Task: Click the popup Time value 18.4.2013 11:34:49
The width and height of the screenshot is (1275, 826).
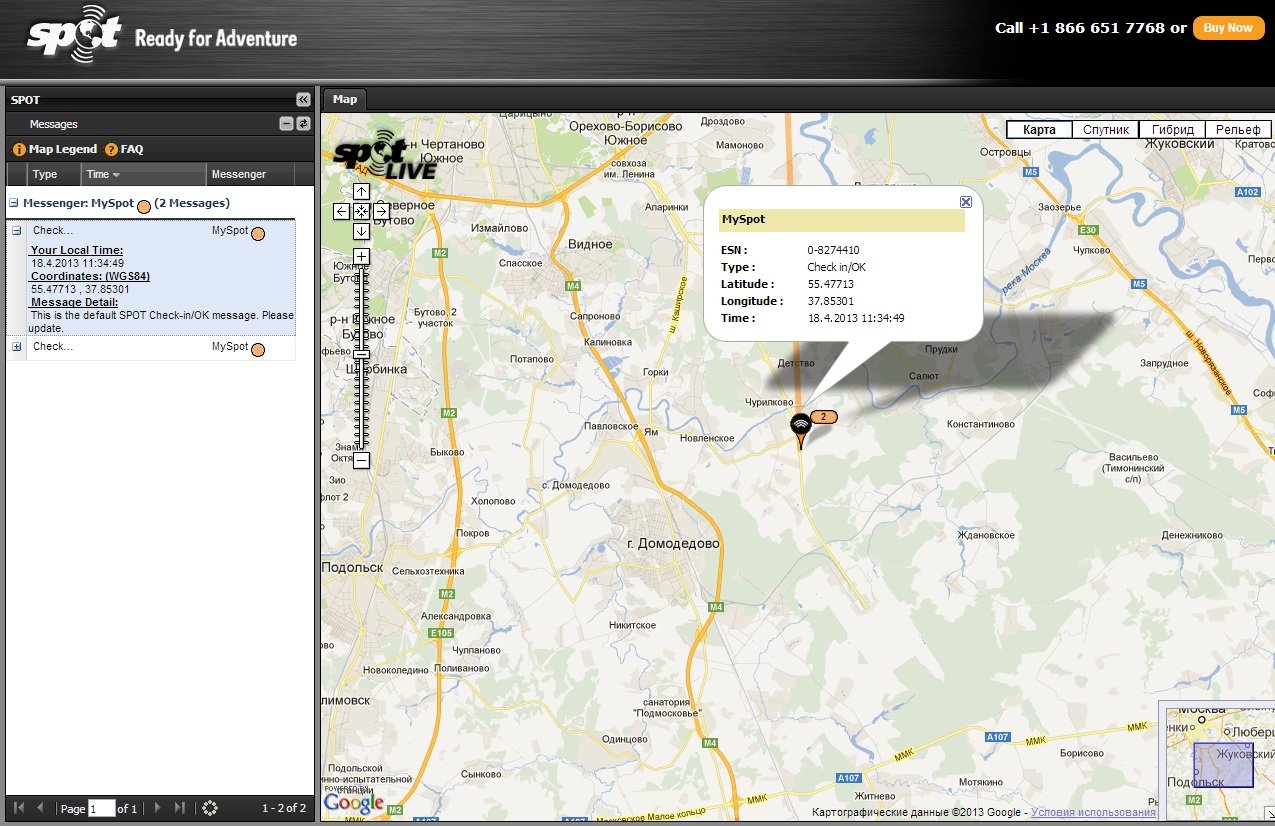Action: click(x=856, y=318)
